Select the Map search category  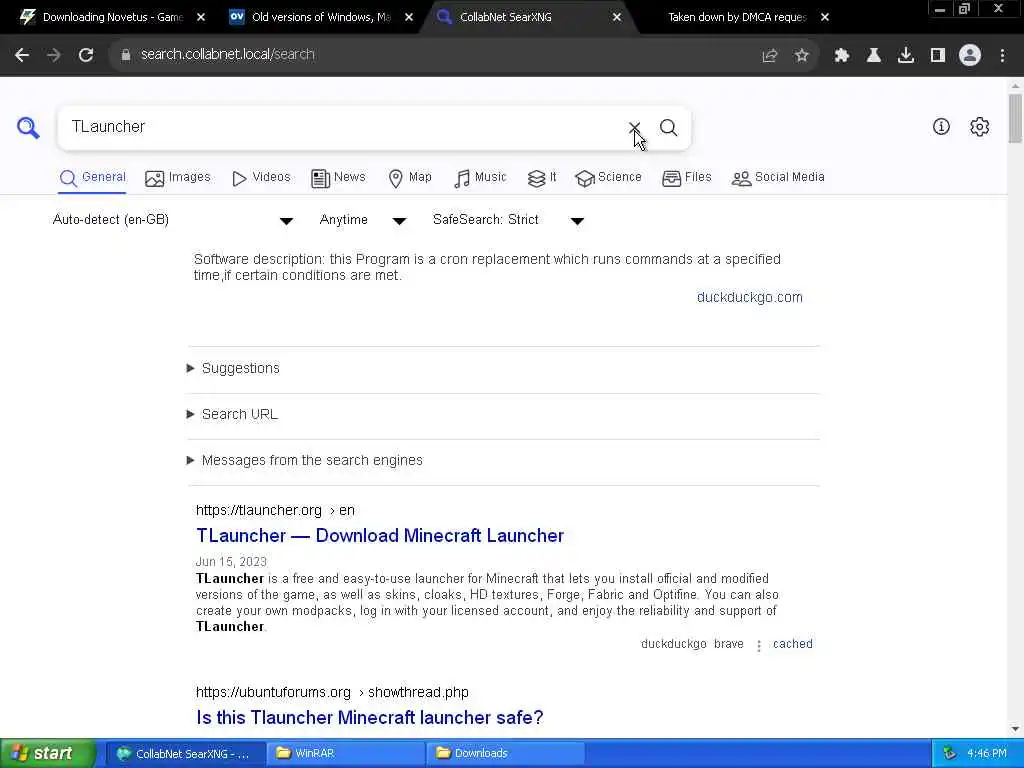tap(410, 178)
